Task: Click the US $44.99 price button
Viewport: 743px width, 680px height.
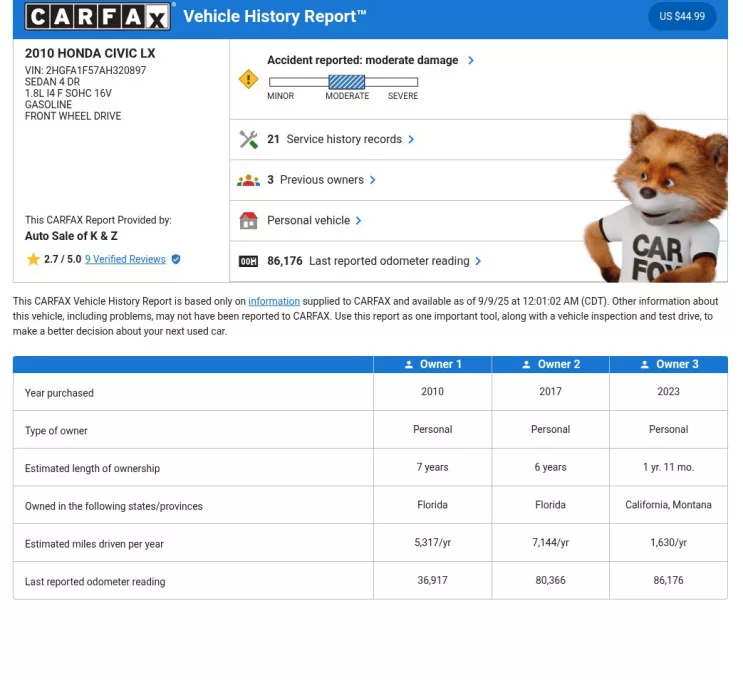Action: coord(682,16)
